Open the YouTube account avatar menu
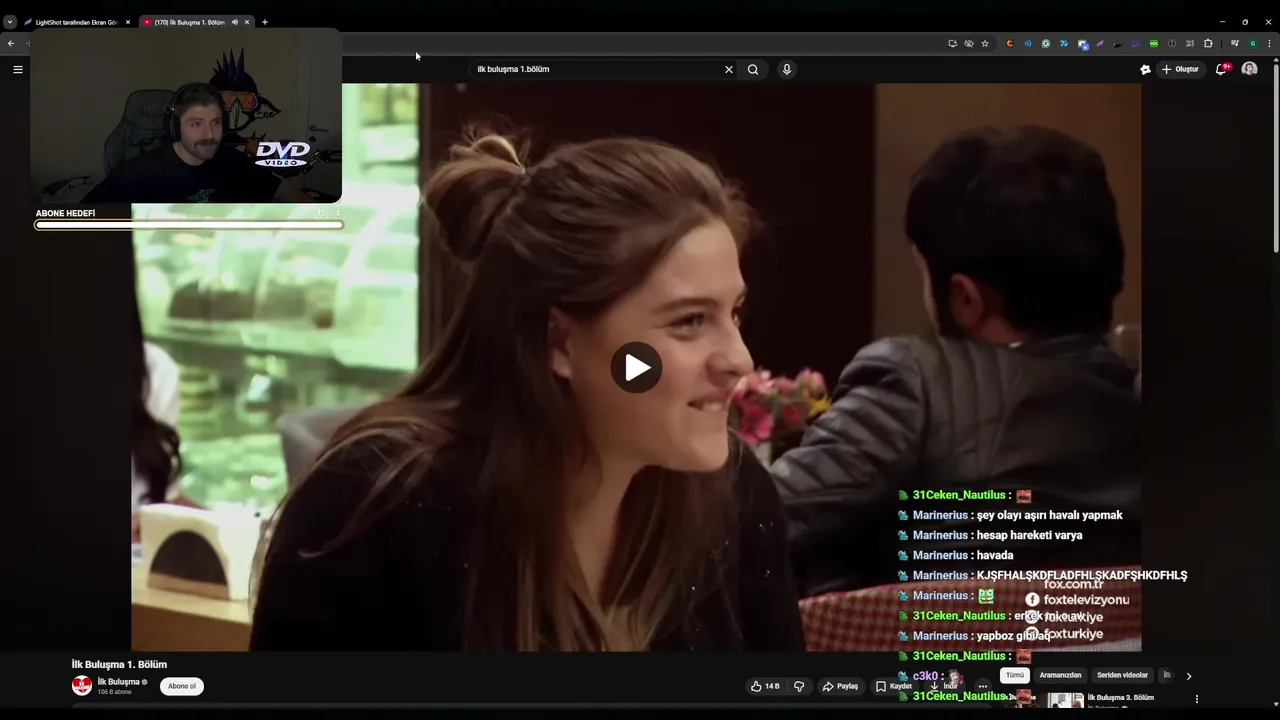This screenshot has width=1280, height=720. click(x=1249, y=69)
